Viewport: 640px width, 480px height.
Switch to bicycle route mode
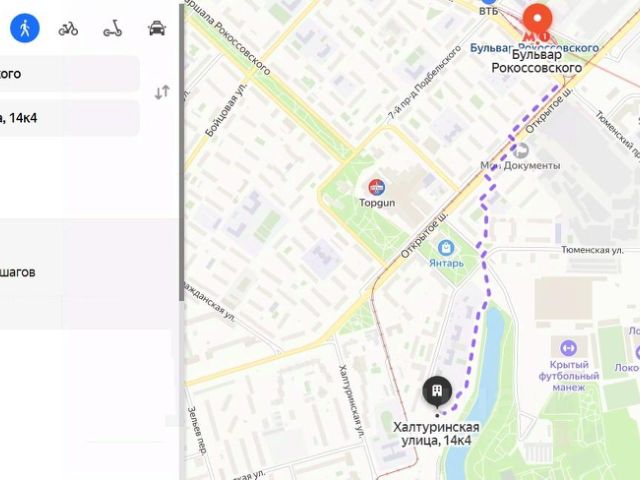click(x=68, y=29)
